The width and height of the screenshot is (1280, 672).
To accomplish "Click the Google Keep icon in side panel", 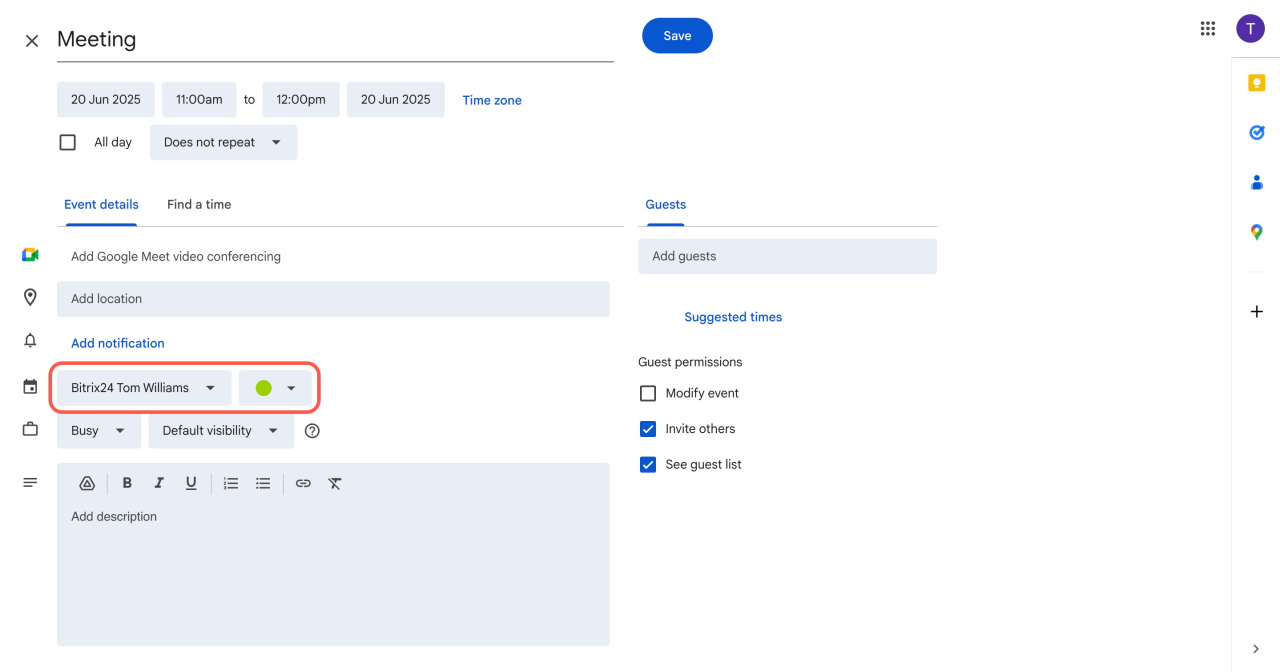I will point(1257,83).
